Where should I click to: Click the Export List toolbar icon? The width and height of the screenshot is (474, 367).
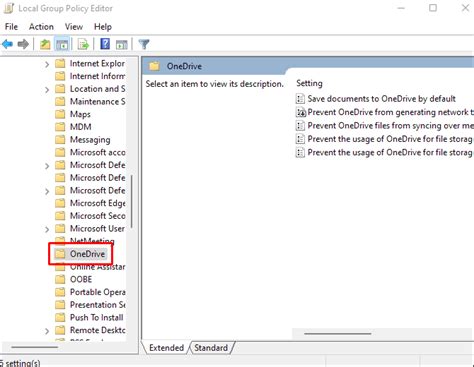click(x=83, y=44)
